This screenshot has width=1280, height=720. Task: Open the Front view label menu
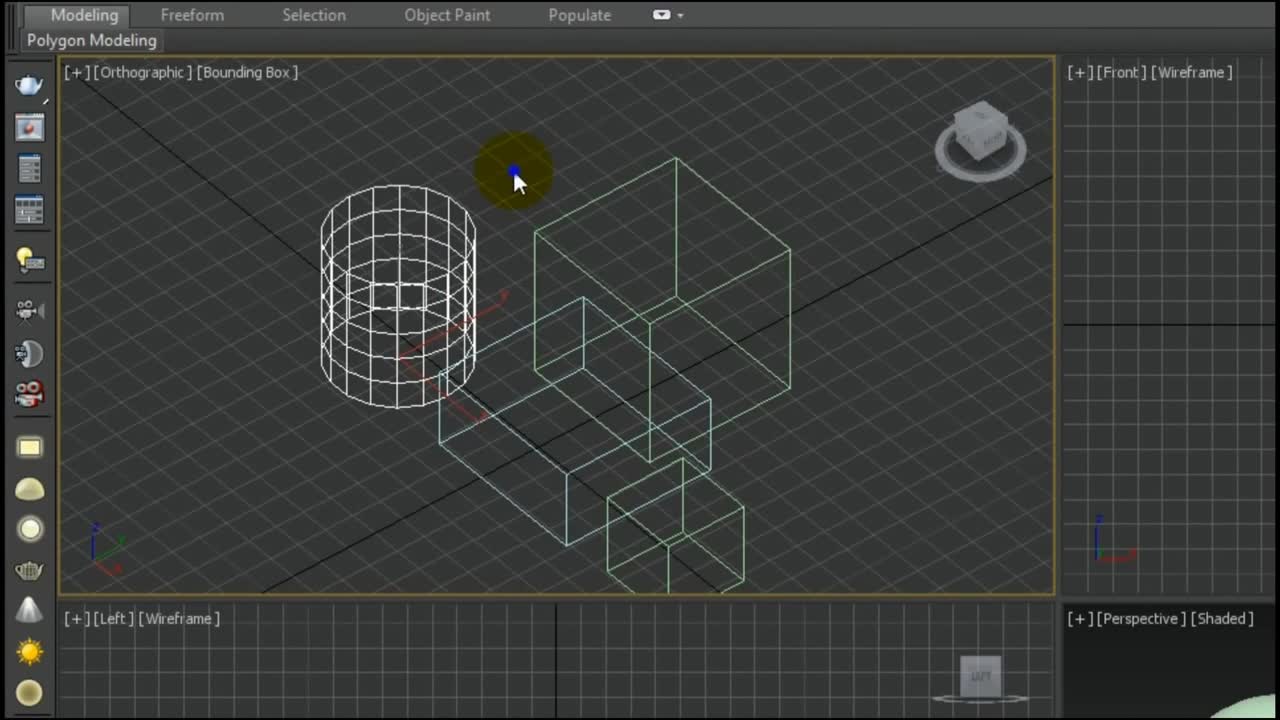(x=1121, y=72)
